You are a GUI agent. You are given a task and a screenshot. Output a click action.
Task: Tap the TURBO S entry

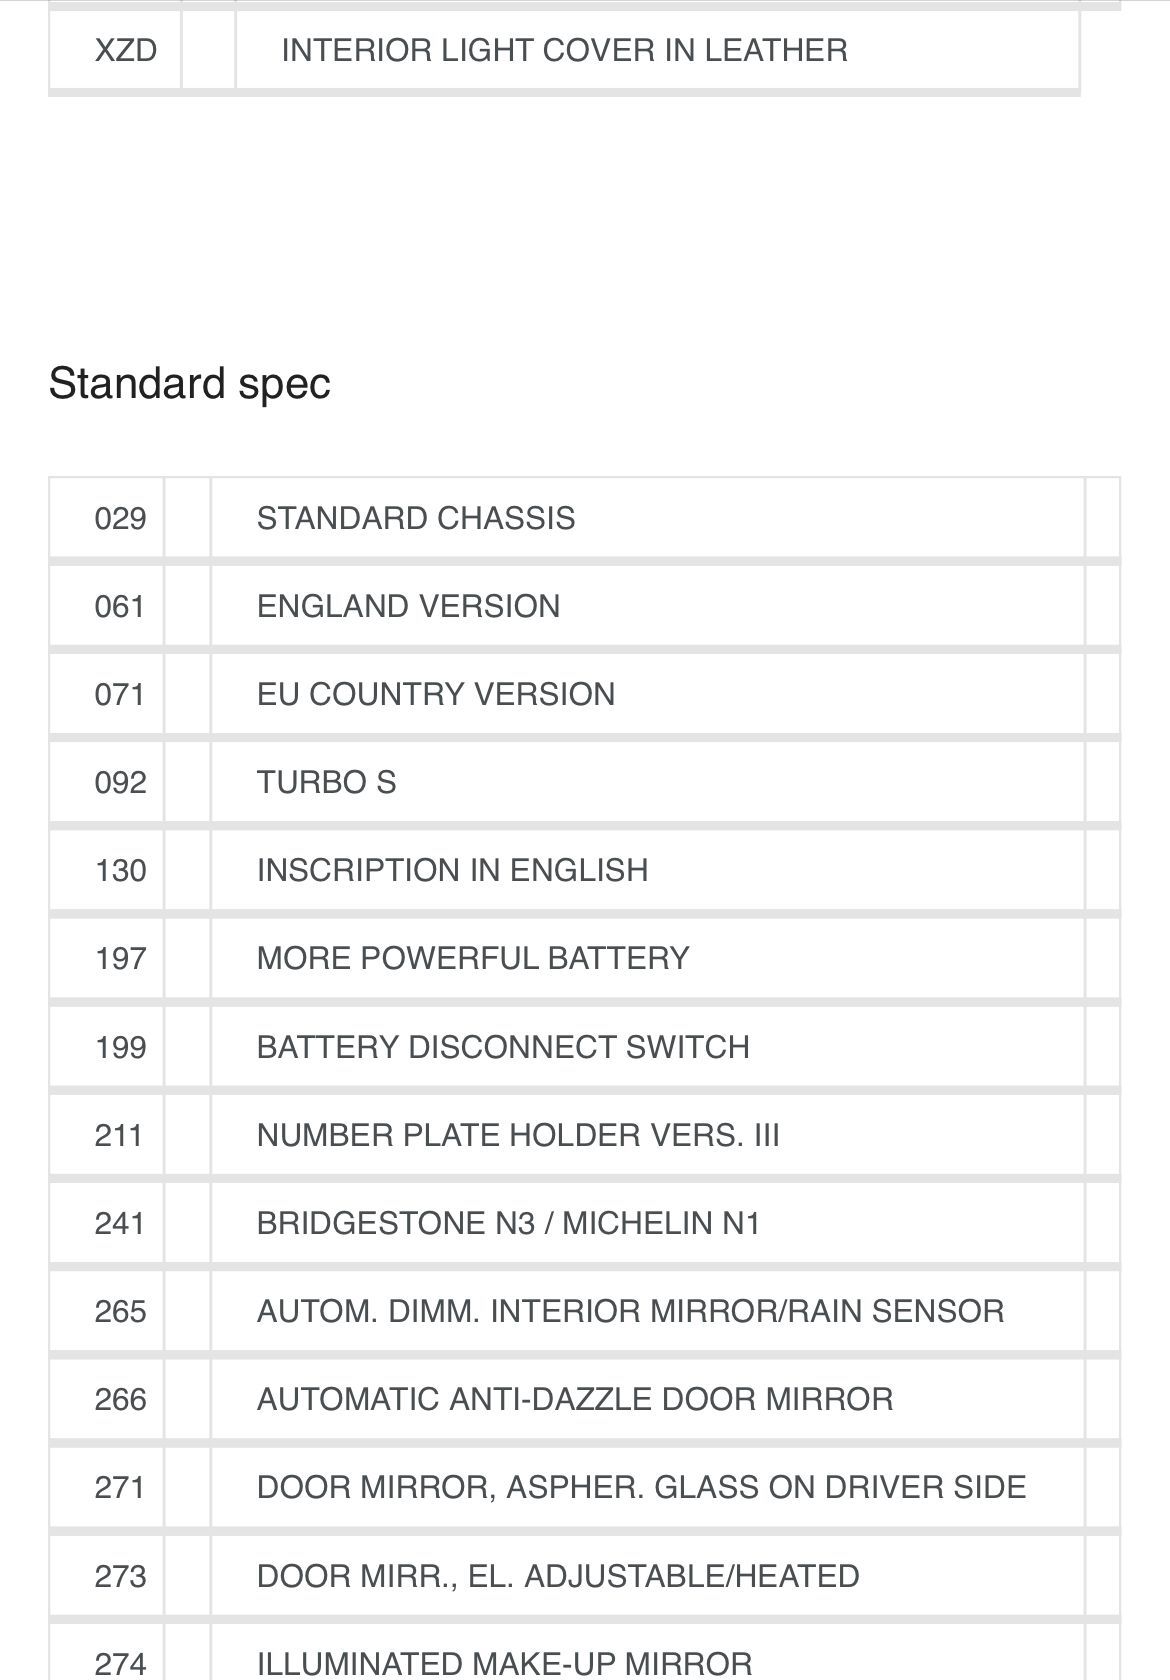tap(327, 782)
